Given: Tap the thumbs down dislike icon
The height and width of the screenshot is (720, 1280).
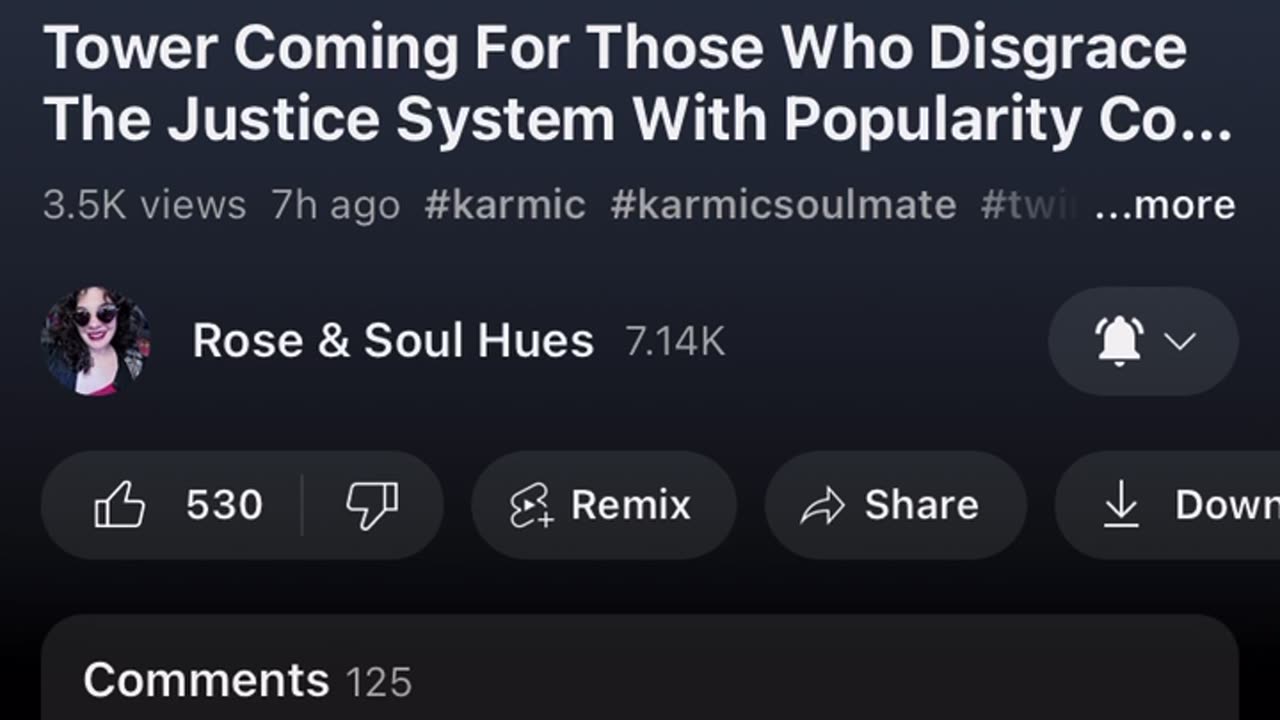Looking at the screenshot, I should click(371, 505).
